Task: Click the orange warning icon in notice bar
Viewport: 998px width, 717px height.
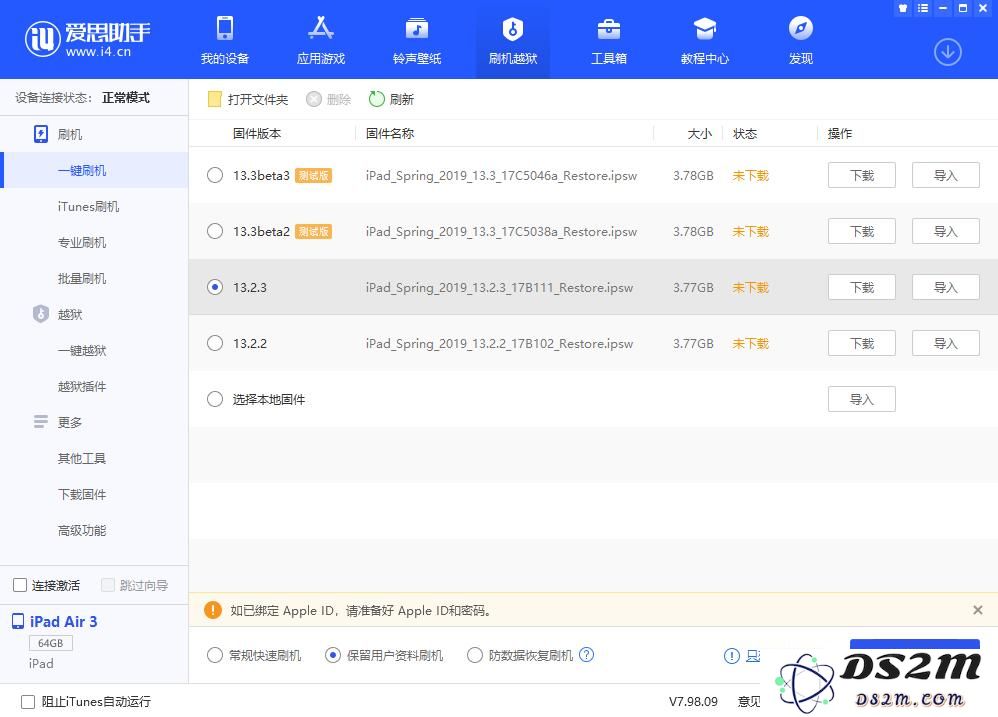Action: pos(213,610)
